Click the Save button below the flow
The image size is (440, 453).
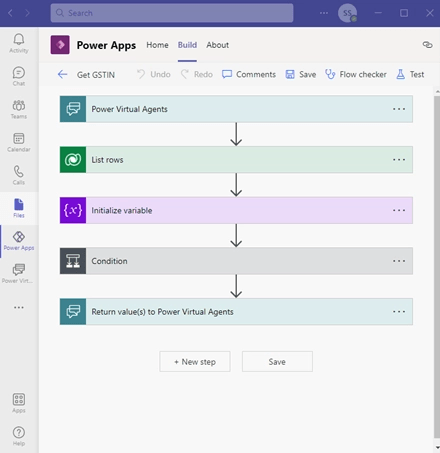[277, 361]
